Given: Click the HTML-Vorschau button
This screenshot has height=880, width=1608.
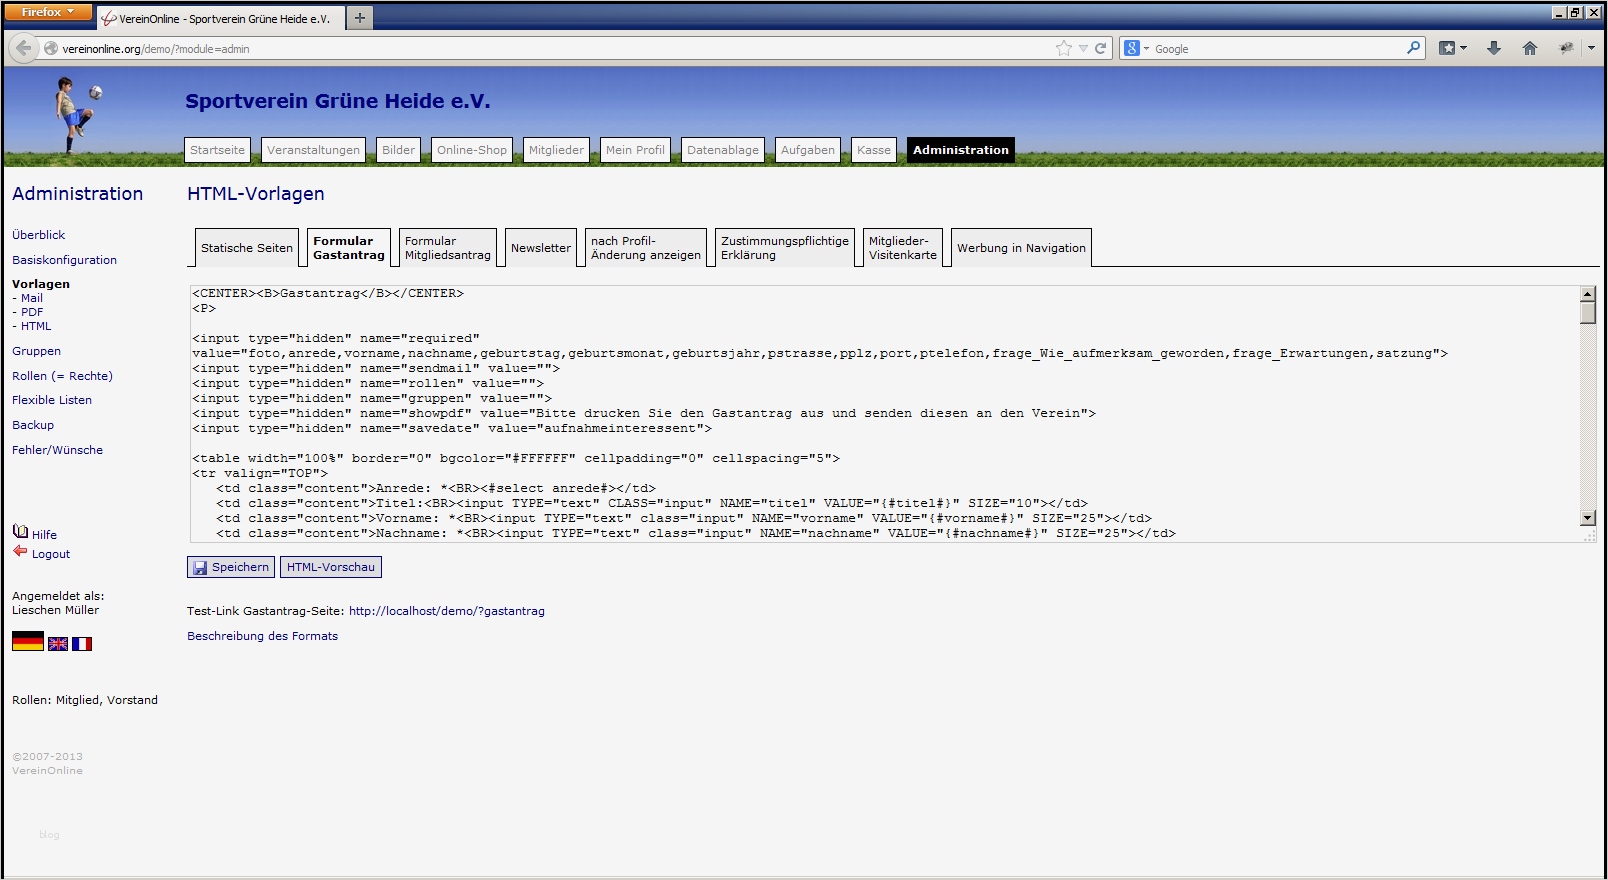Looking at the screenshot, I should pyautogui.click(x=331, y=567).
